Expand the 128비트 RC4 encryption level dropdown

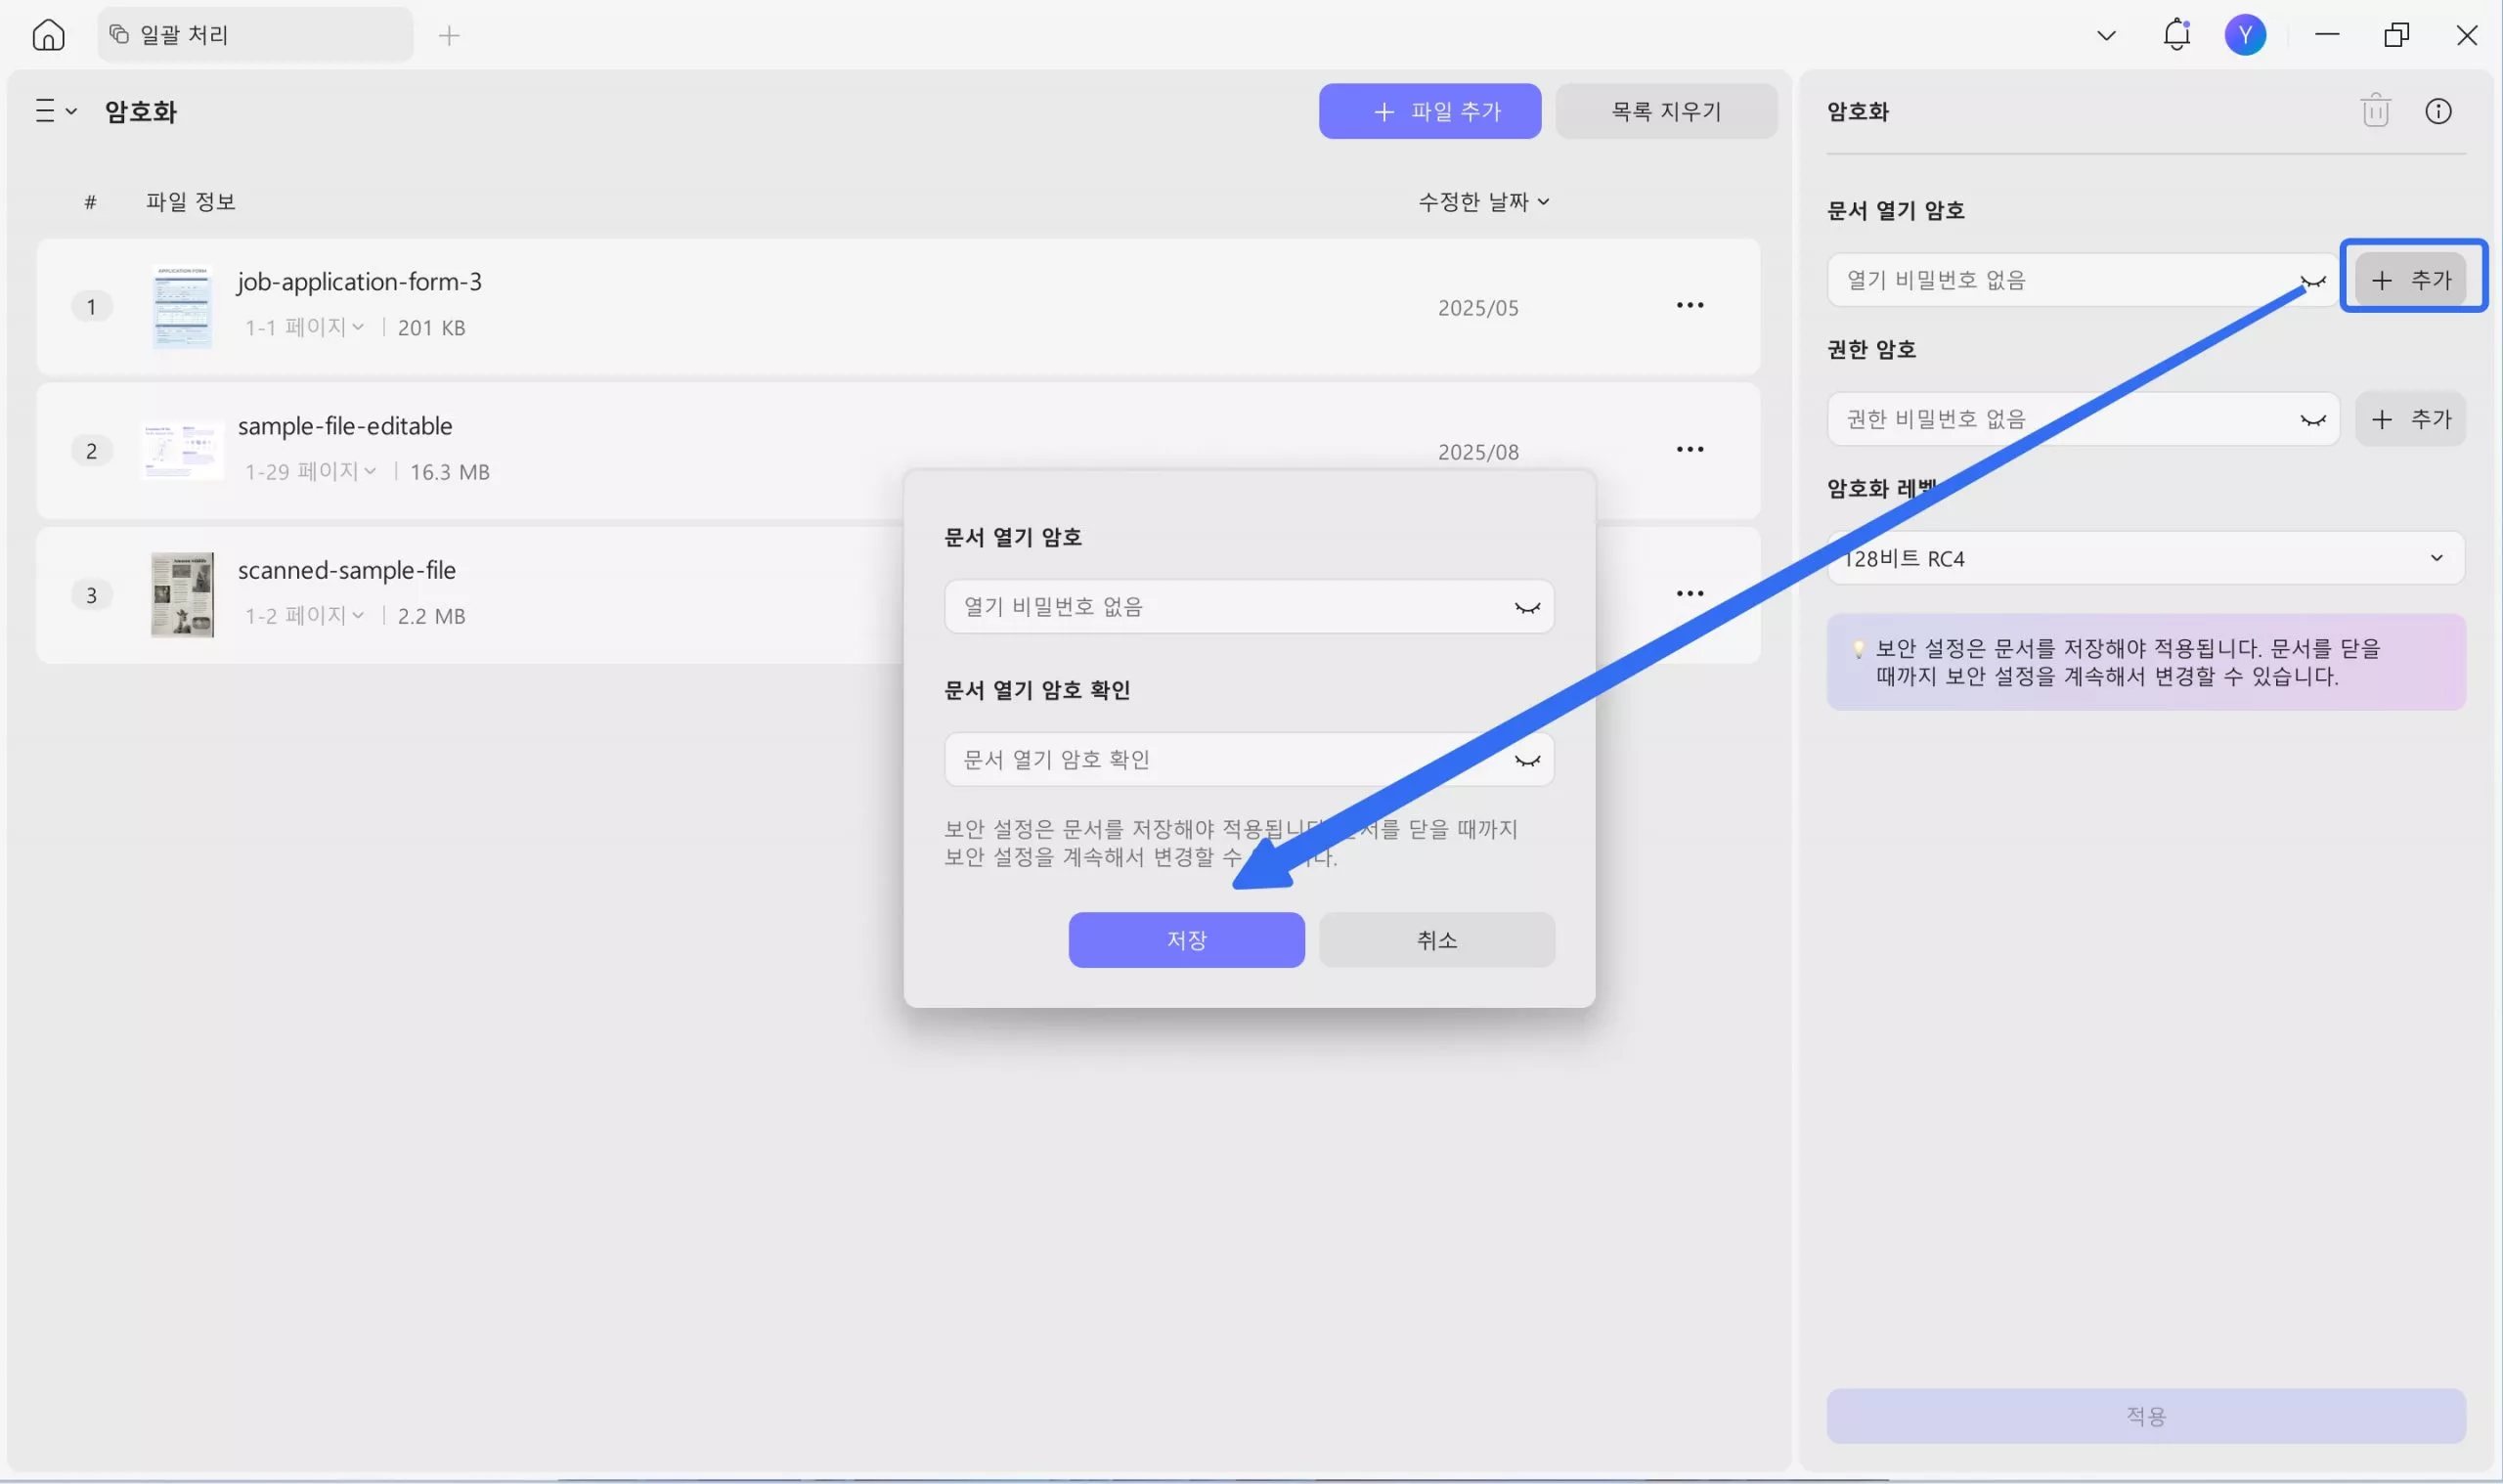tap(2436, 558)
